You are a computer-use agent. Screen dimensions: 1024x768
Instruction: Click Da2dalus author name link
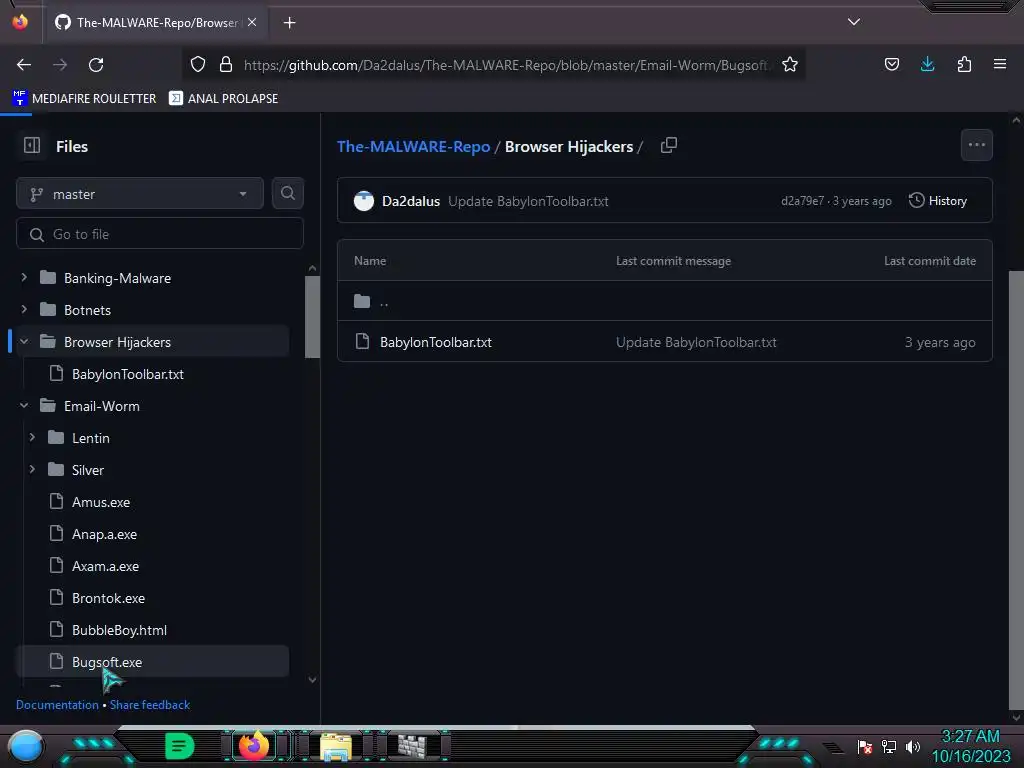[x=411, y=201]
